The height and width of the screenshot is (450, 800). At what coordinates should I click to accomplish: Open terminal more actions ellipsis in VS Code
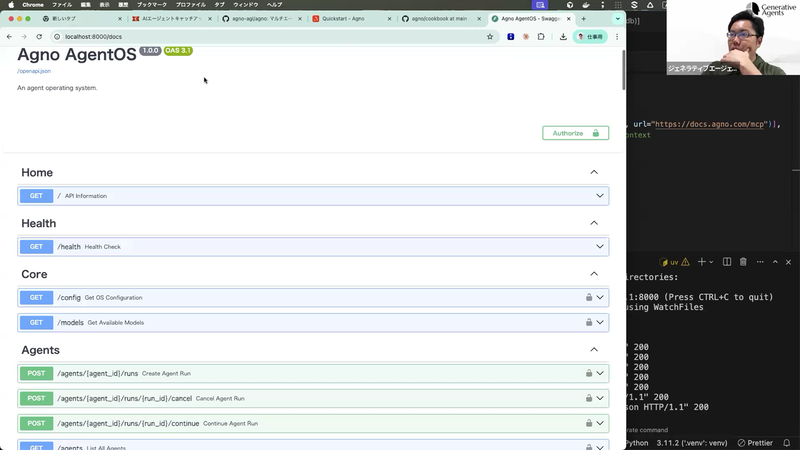click(760, 262)
